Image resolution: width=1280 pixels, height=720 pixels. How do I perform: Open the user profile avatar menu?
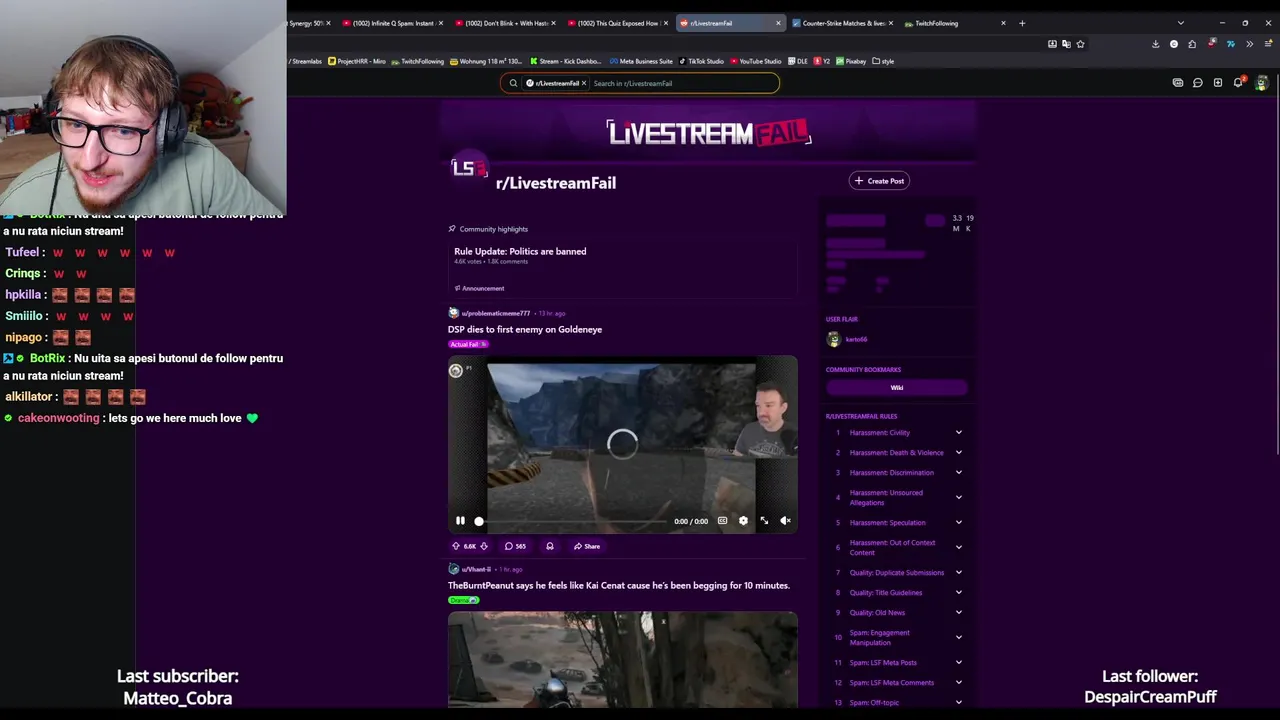[1261, 83]
